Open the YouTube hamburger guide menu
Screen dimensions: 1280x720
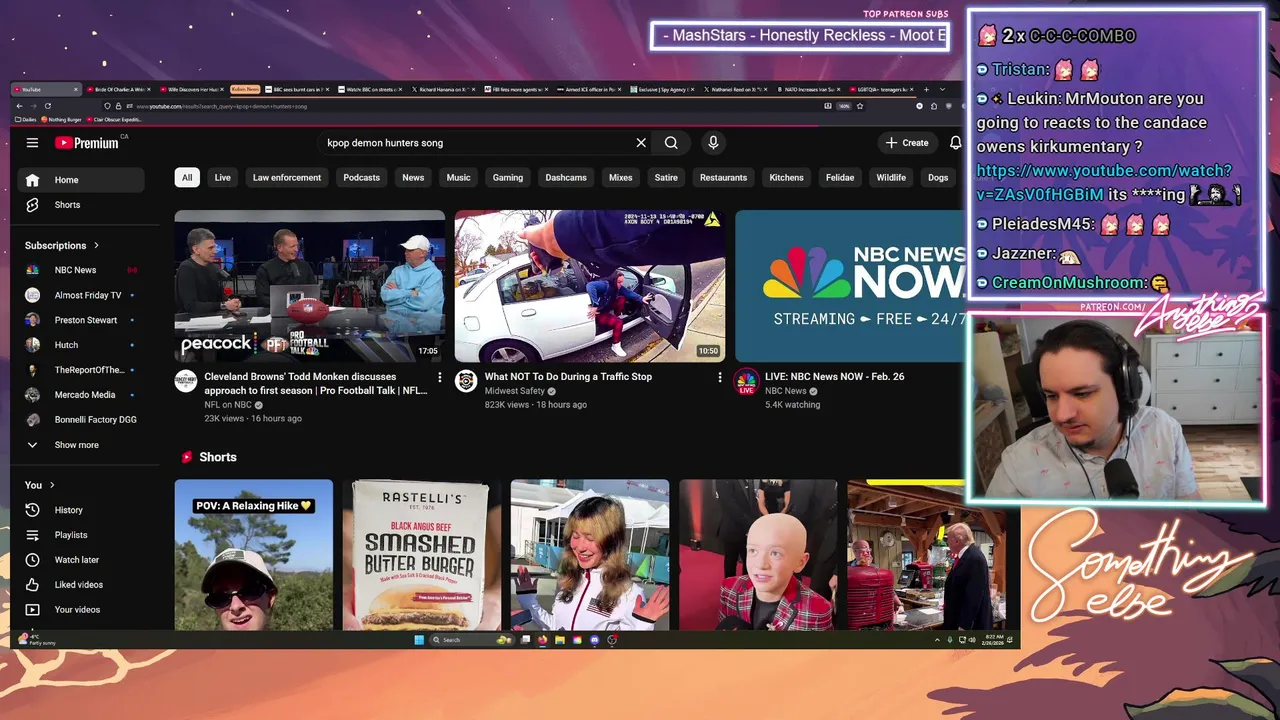(32, 143)
